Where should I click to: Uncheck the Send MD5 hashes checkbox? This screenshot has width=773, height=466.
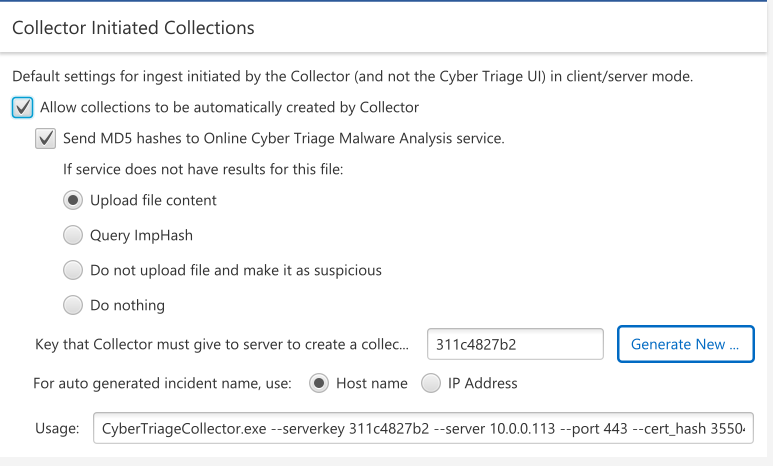coord(46,139)
